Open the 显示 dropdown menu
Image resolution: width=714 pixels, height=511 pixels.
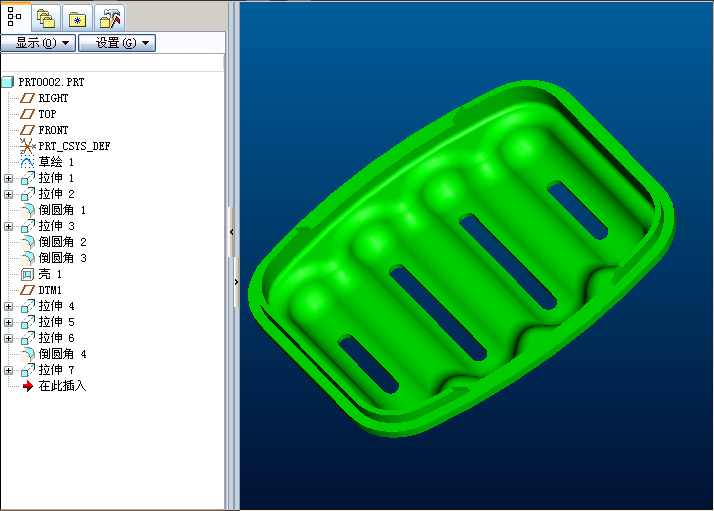[38, 43]
